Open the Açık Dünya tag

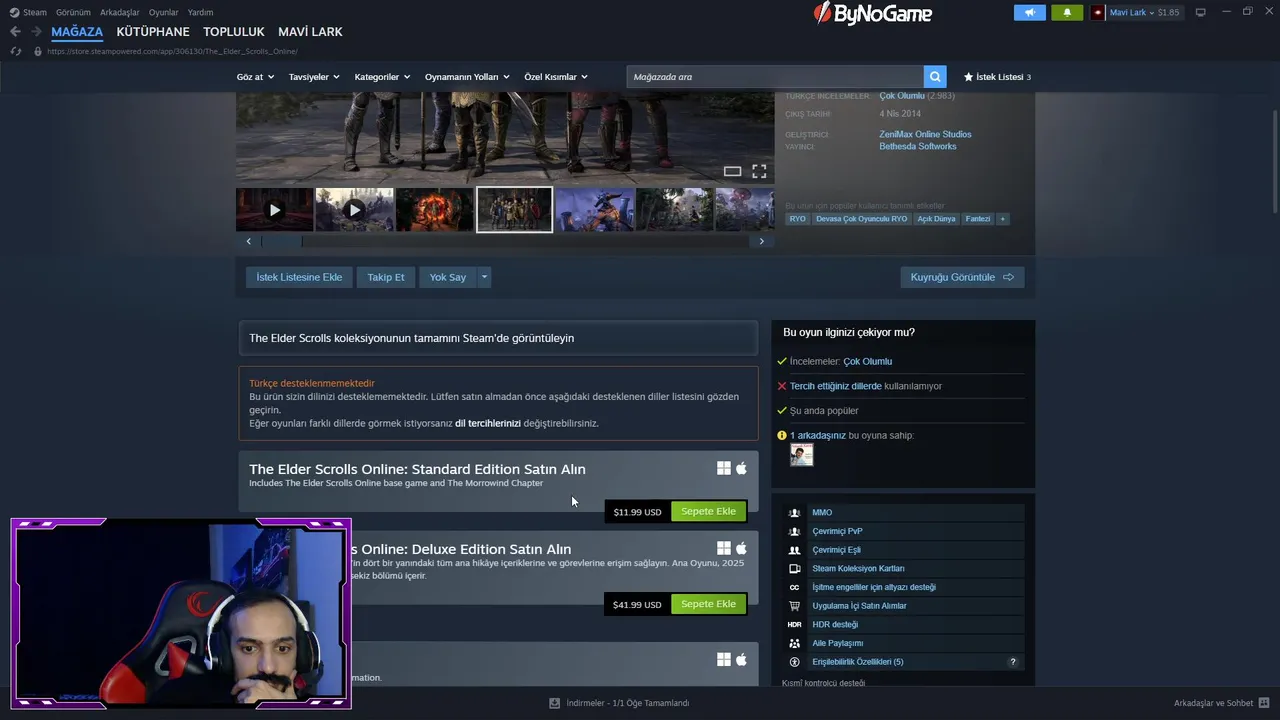pos(937,219)
